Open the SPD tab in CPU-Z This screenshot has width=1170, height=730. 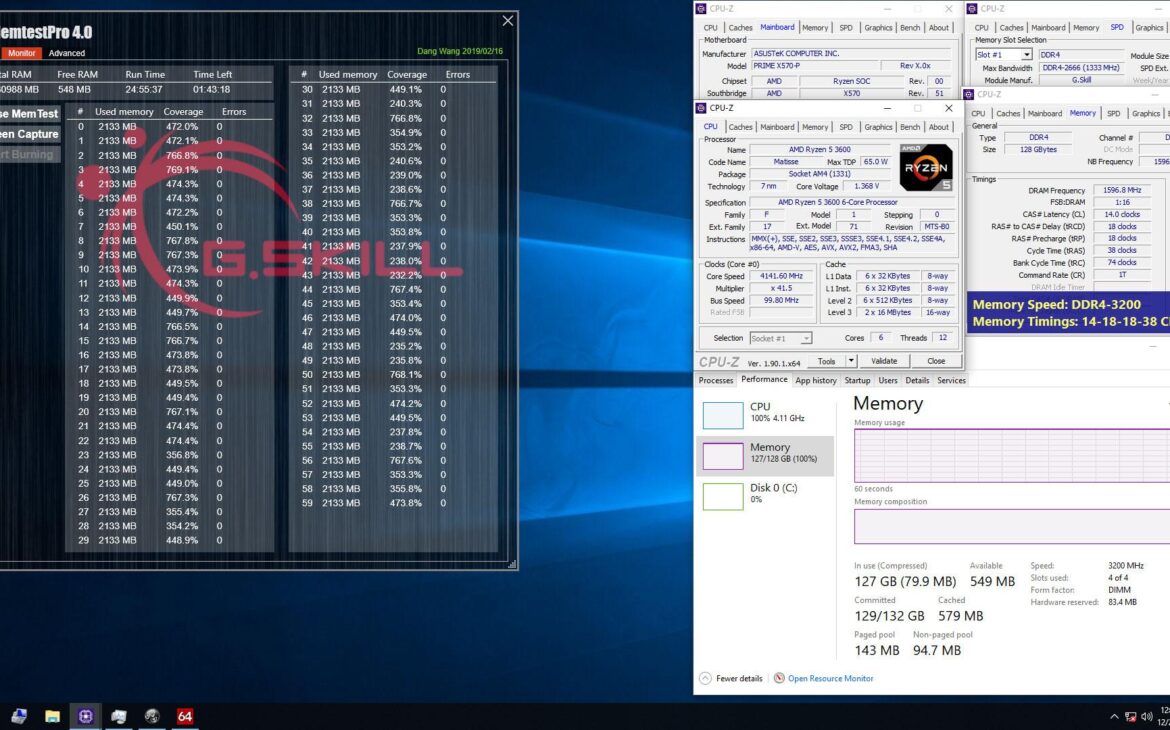click(847, 127)
